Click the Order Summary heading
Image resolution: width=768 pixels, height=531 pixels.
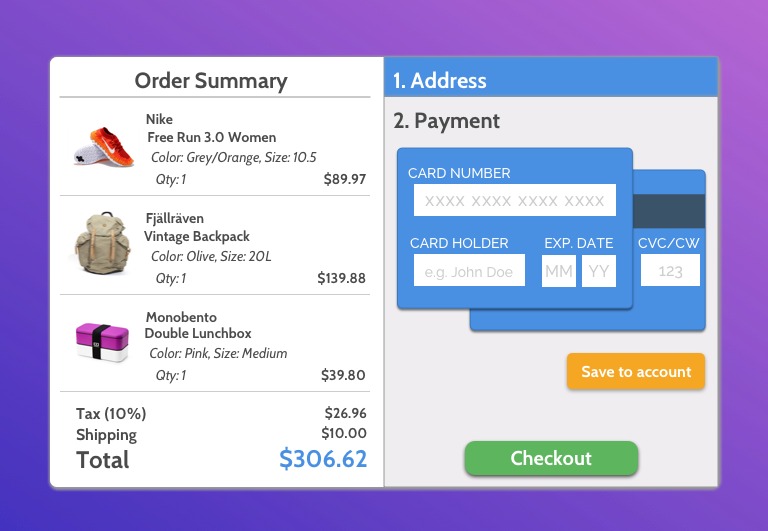pos(211,81)
